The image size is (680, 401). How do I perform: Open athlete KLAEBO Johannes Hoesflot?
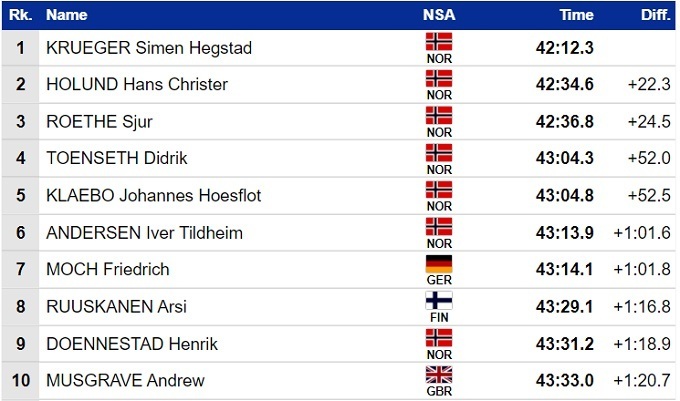(153, 196)
